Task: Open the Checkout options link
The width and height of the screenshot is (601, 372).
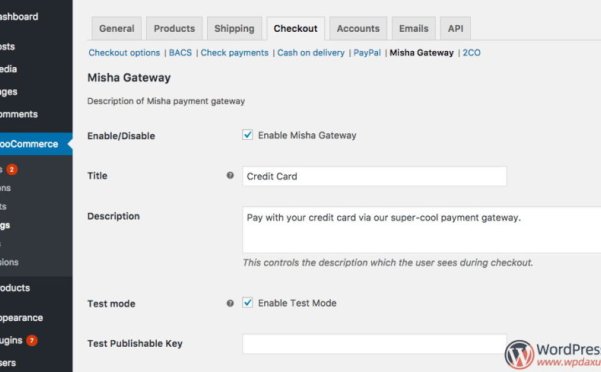Action: [124, 53]
